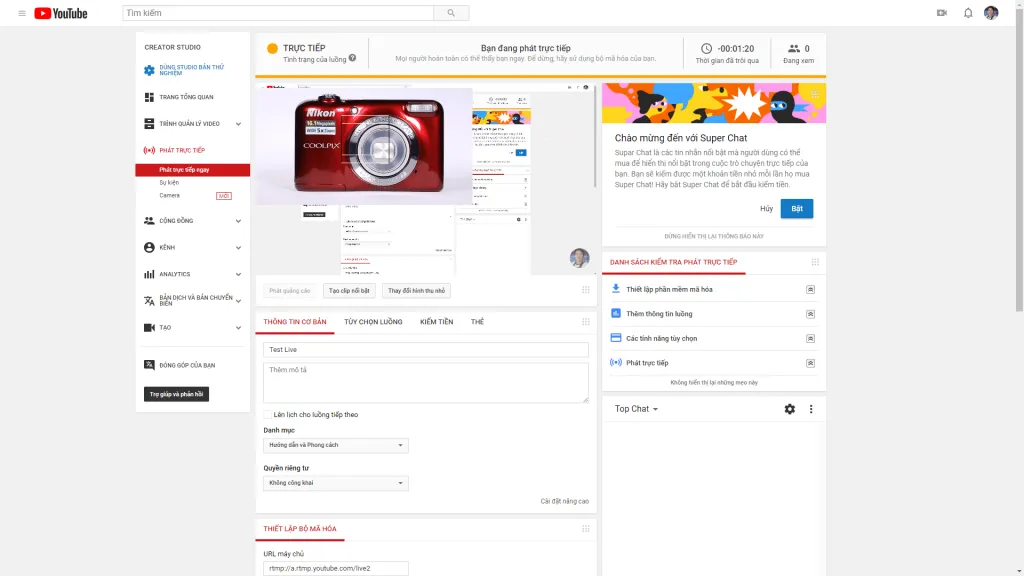Switch to the 'Tùy chọn luồng' tab

tap(373, 322)
